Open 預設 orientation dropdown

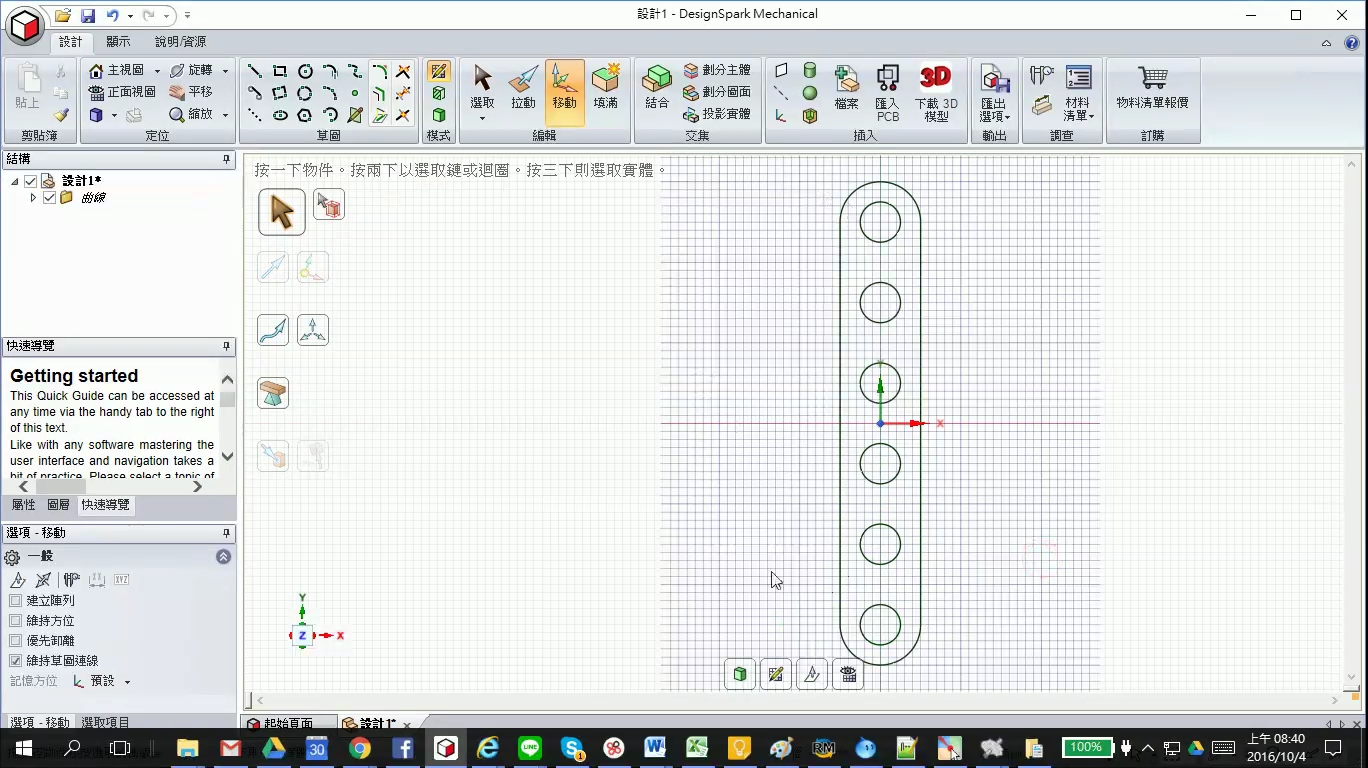127,682
